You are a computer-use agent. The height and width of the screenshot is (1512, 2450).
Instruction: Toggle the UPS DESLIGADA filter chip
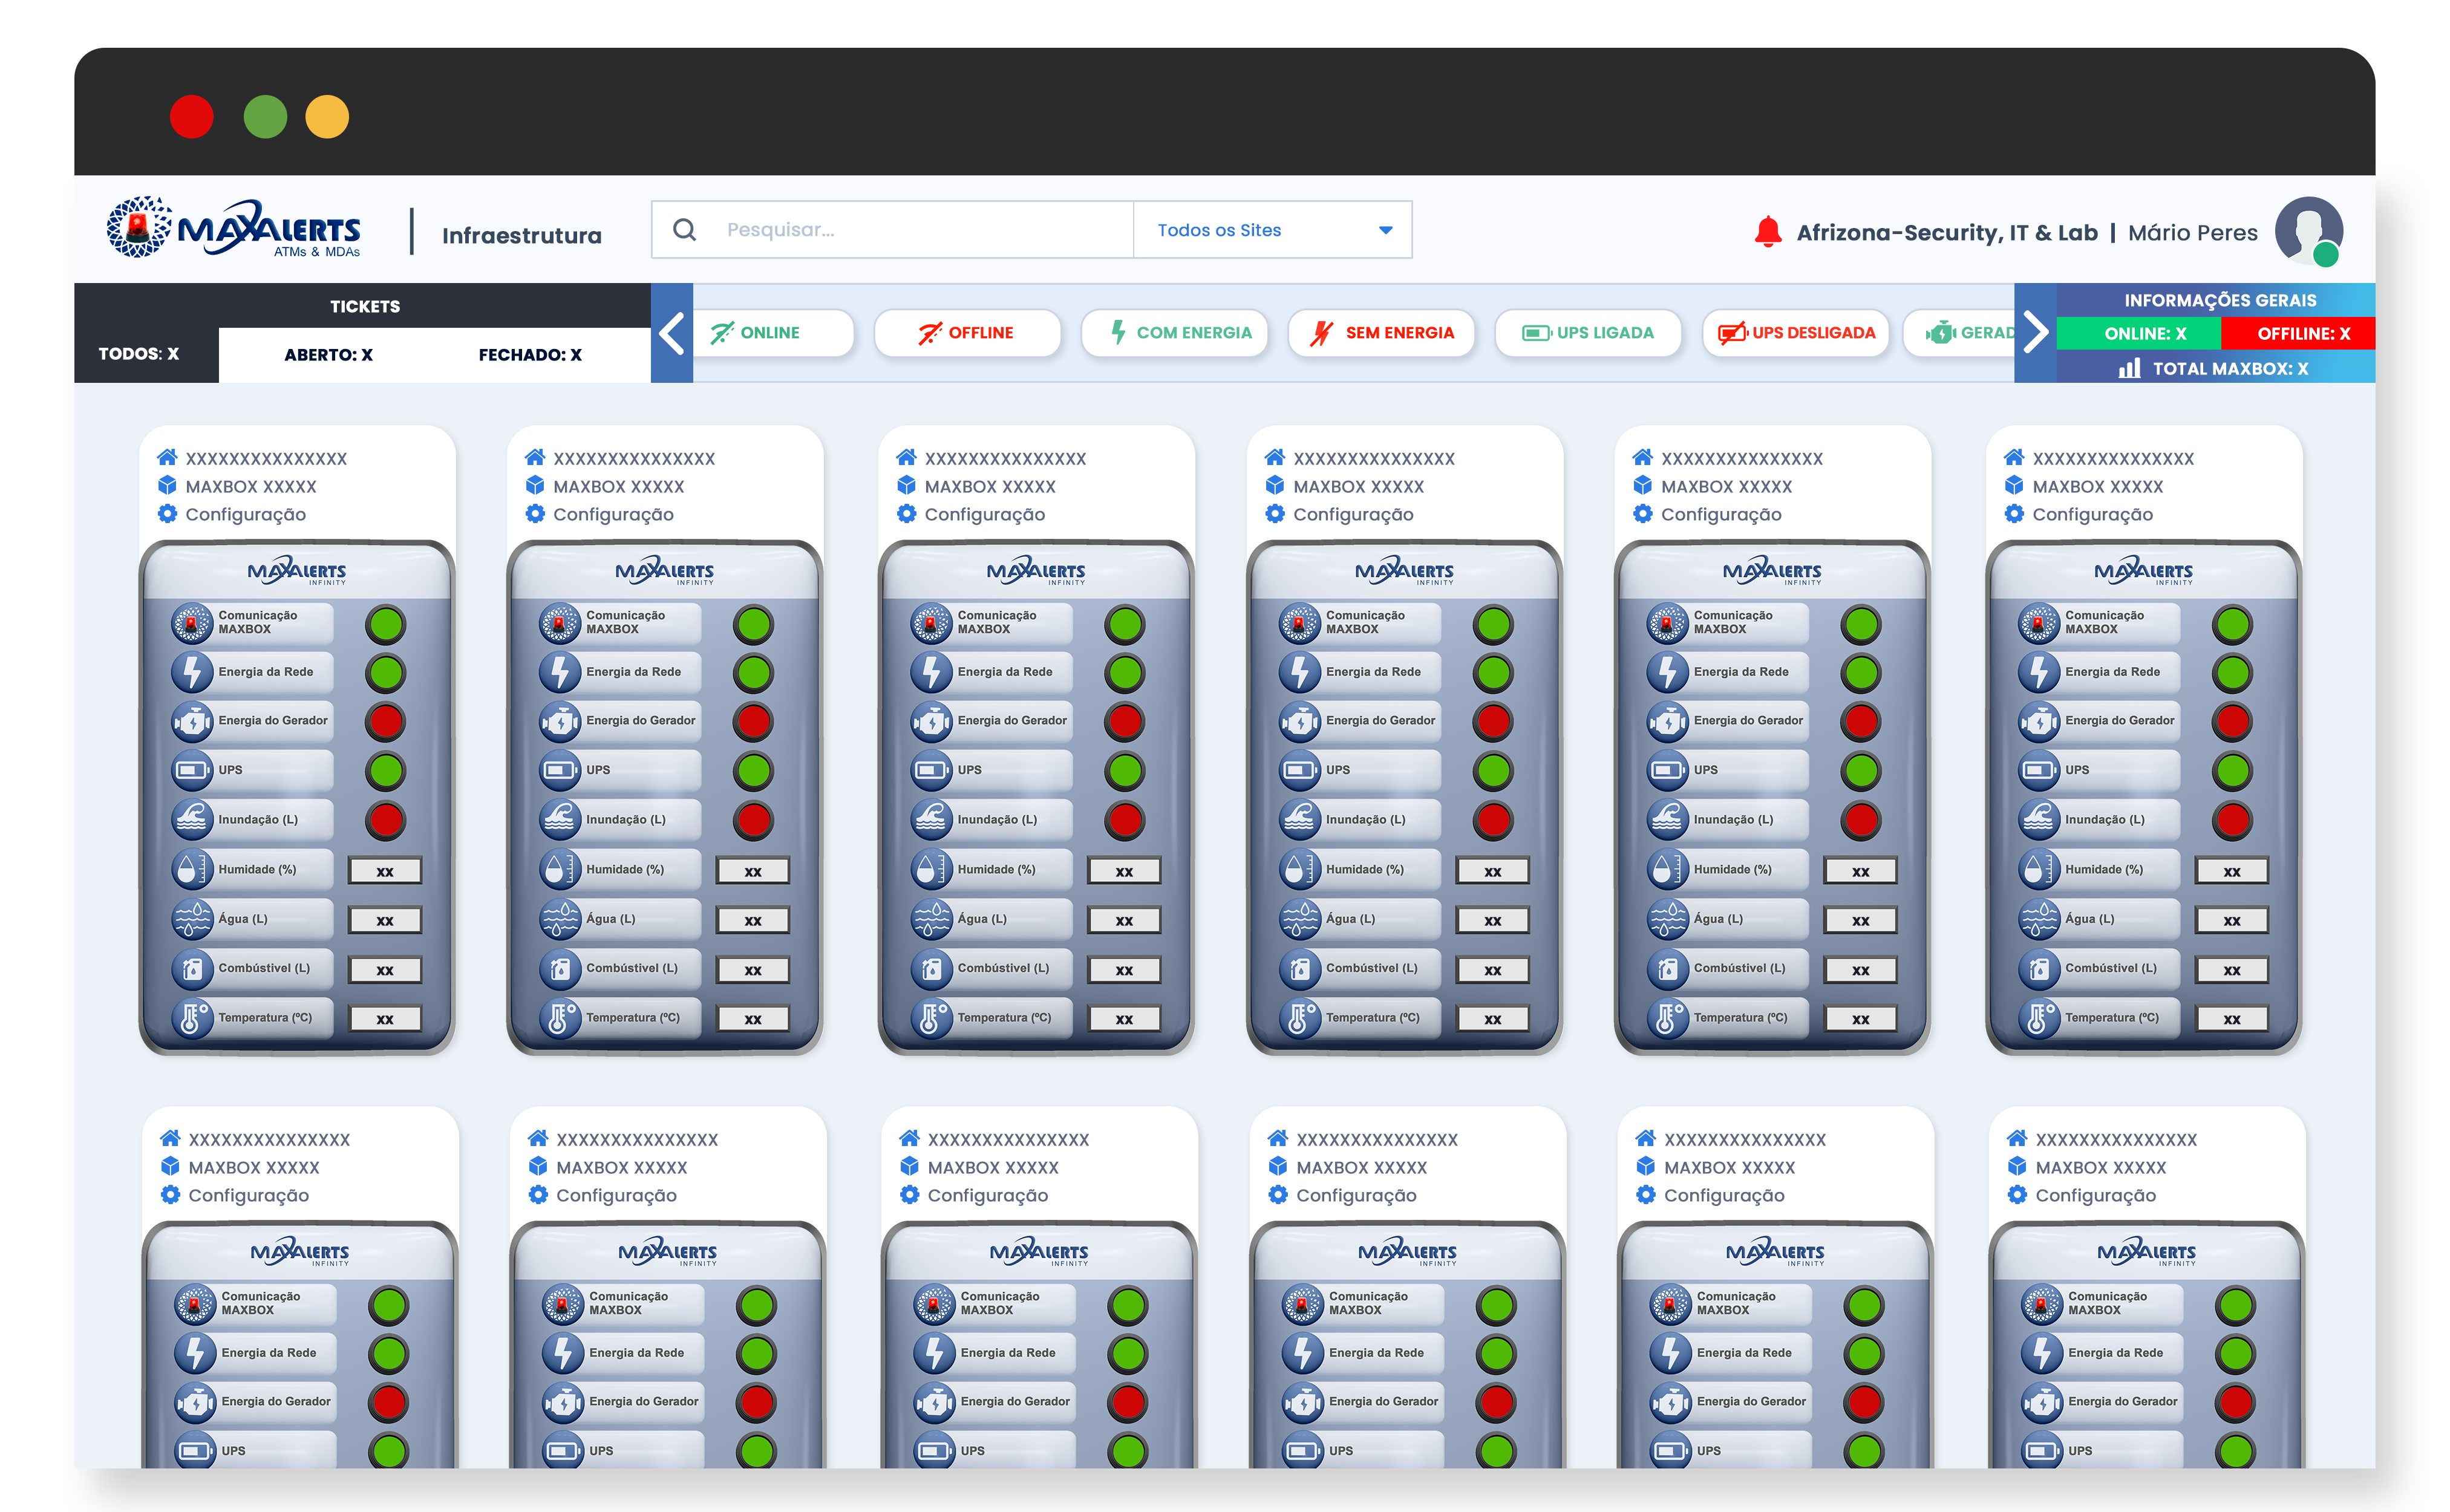[x=1795, y=333]
